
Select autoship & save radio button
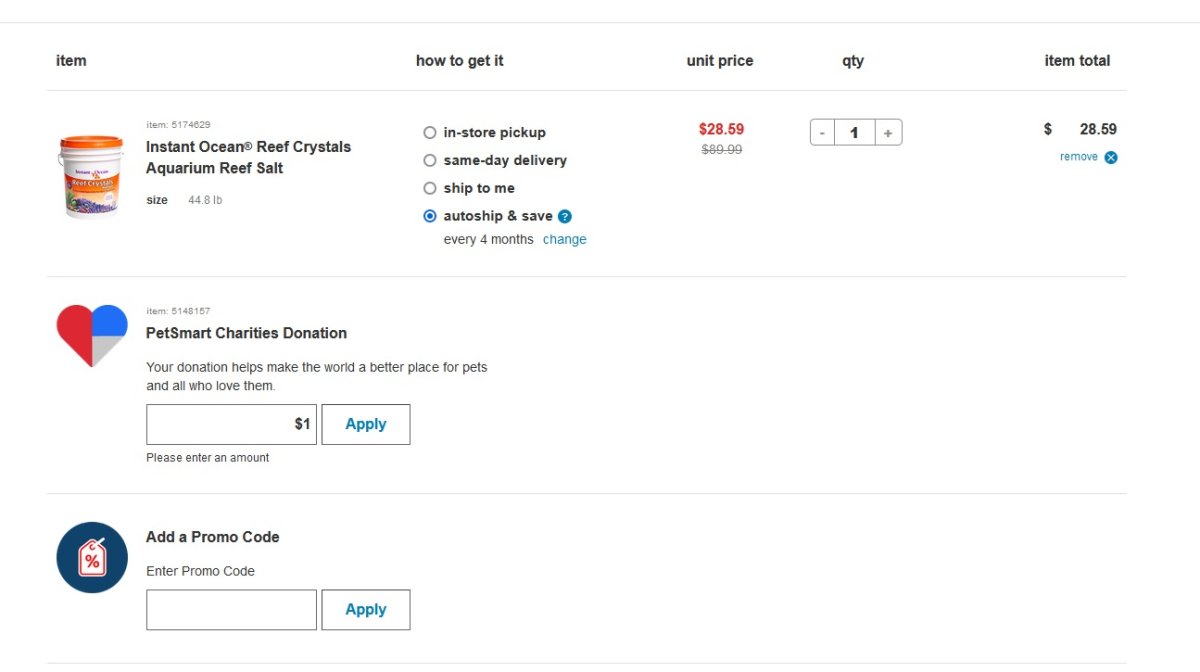click(430, 216)
